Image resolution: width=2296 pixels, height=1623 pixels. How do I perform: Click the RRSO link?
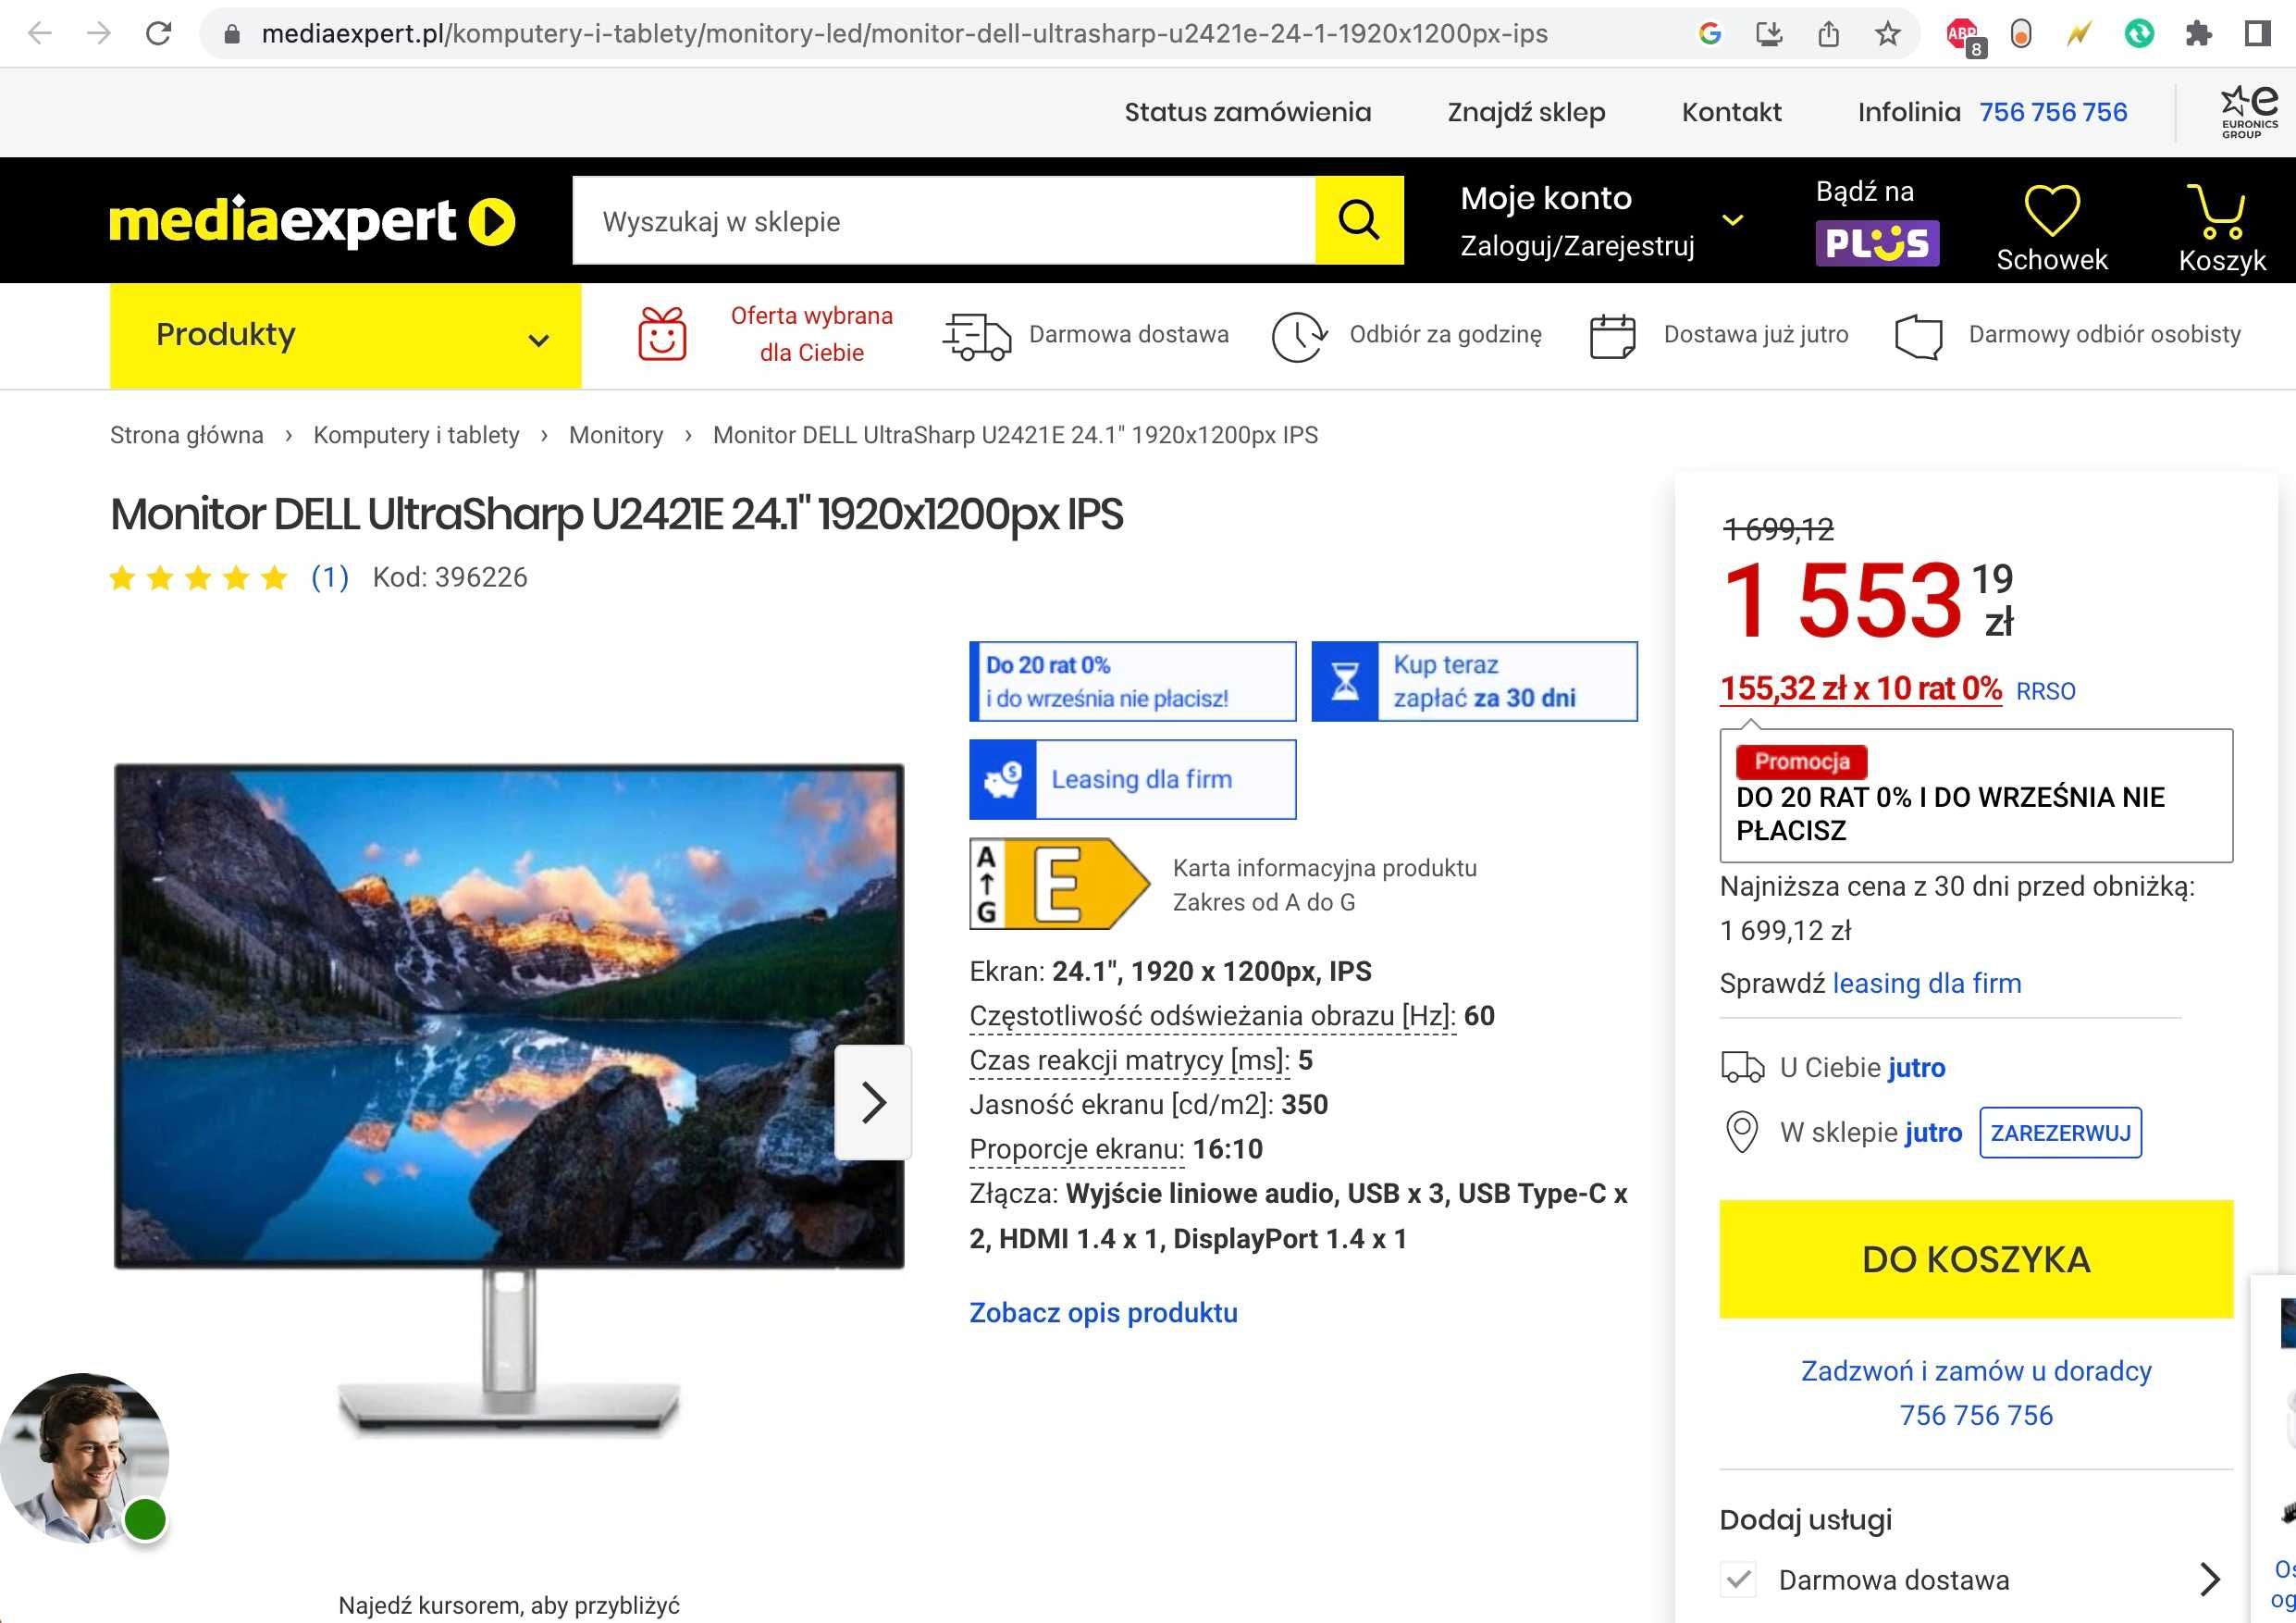tap(2045, 691)
